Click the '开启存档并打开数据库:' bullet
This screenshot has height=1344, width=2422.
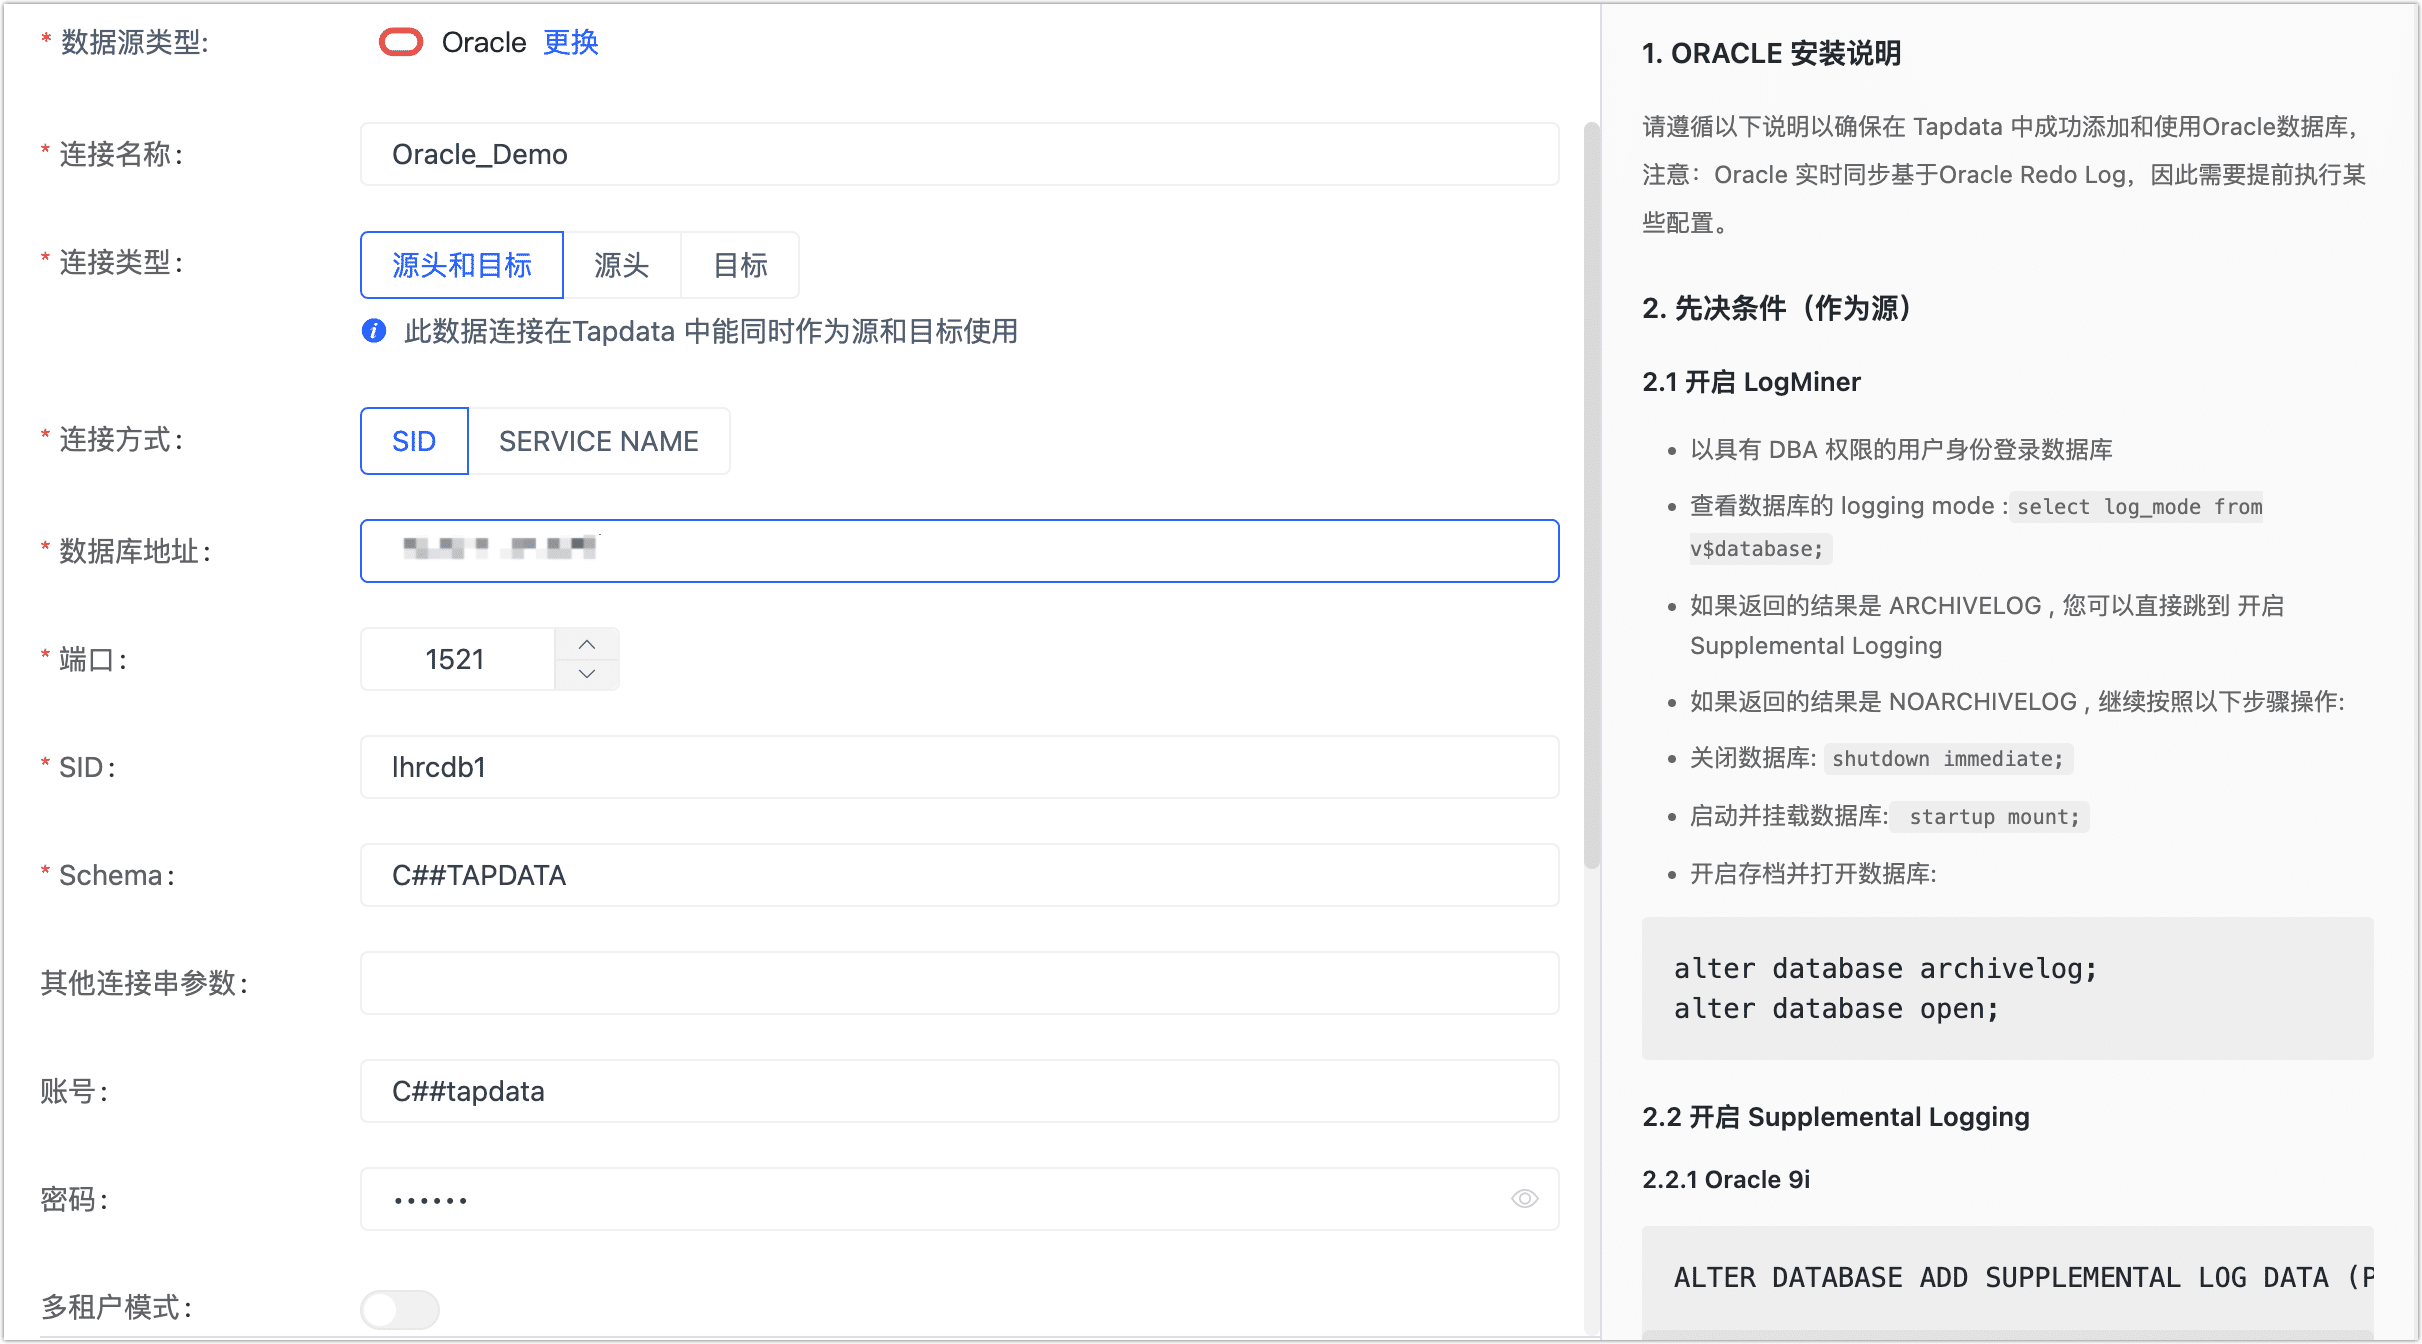point(1813,874)
